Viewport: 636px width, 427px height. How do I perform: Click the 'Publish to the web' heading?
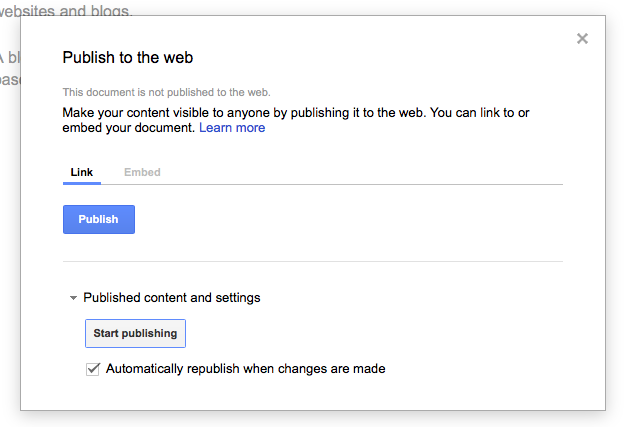[x=128, y=58]
